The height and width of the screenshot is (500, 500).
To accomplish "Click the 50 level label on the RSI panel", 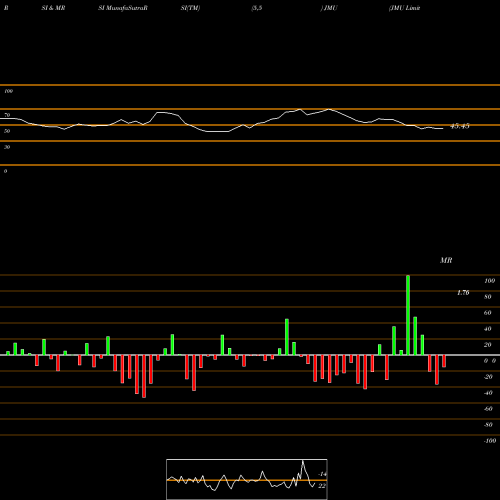I will [7, 131].
